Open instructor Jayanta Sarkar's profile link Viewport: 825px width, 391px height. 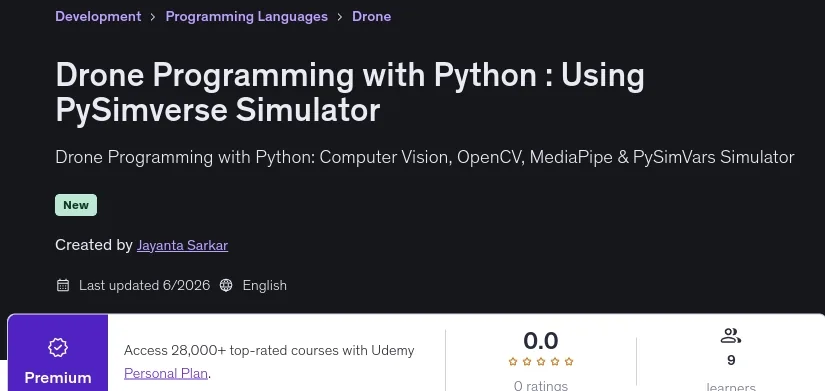182,245
